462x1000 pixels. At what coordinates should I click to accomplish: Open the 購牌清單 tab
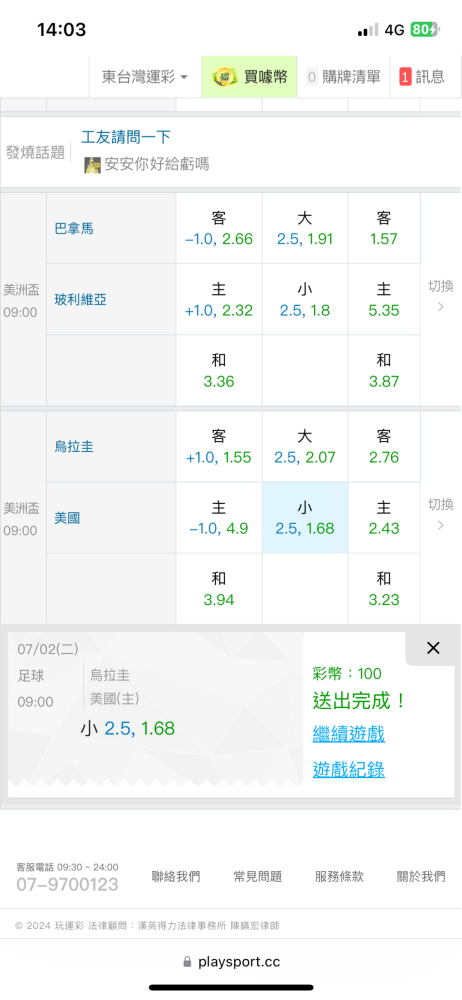(343, 77)
